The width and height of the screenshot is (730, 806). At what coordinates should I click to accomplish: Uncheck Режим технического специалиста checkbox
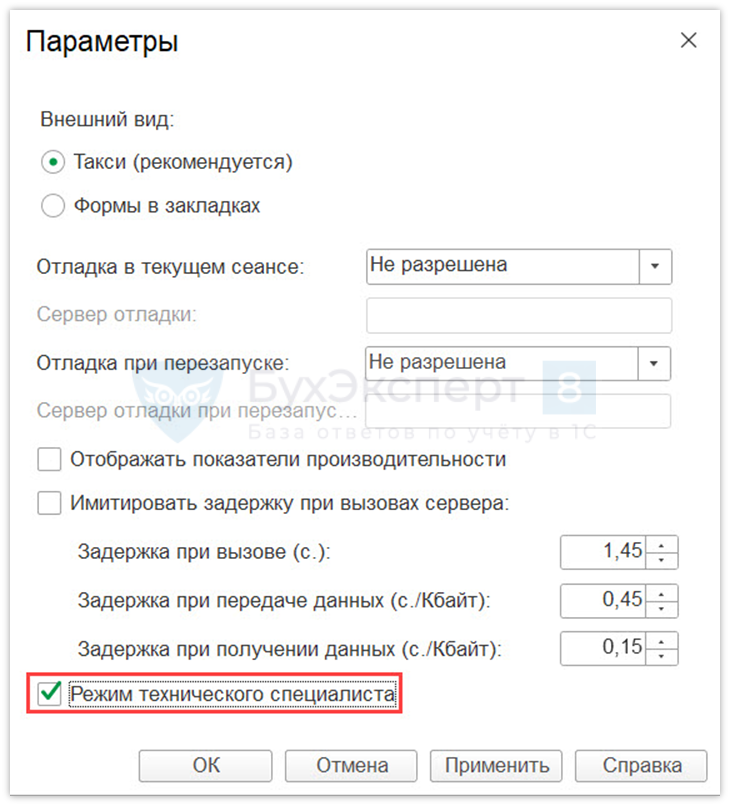(49, 694)
